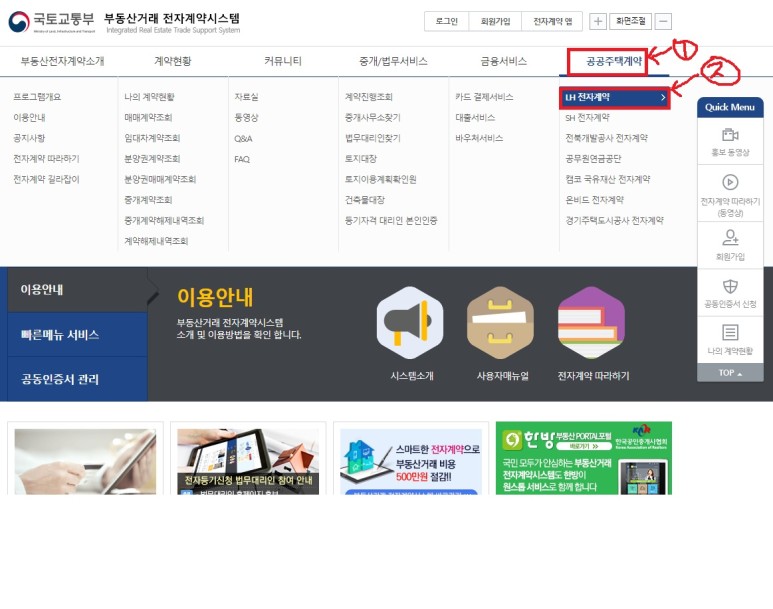Click the chevron on LH 전자계약
Viewport: 773px width, 609px height.
click(x=663, y=97)
